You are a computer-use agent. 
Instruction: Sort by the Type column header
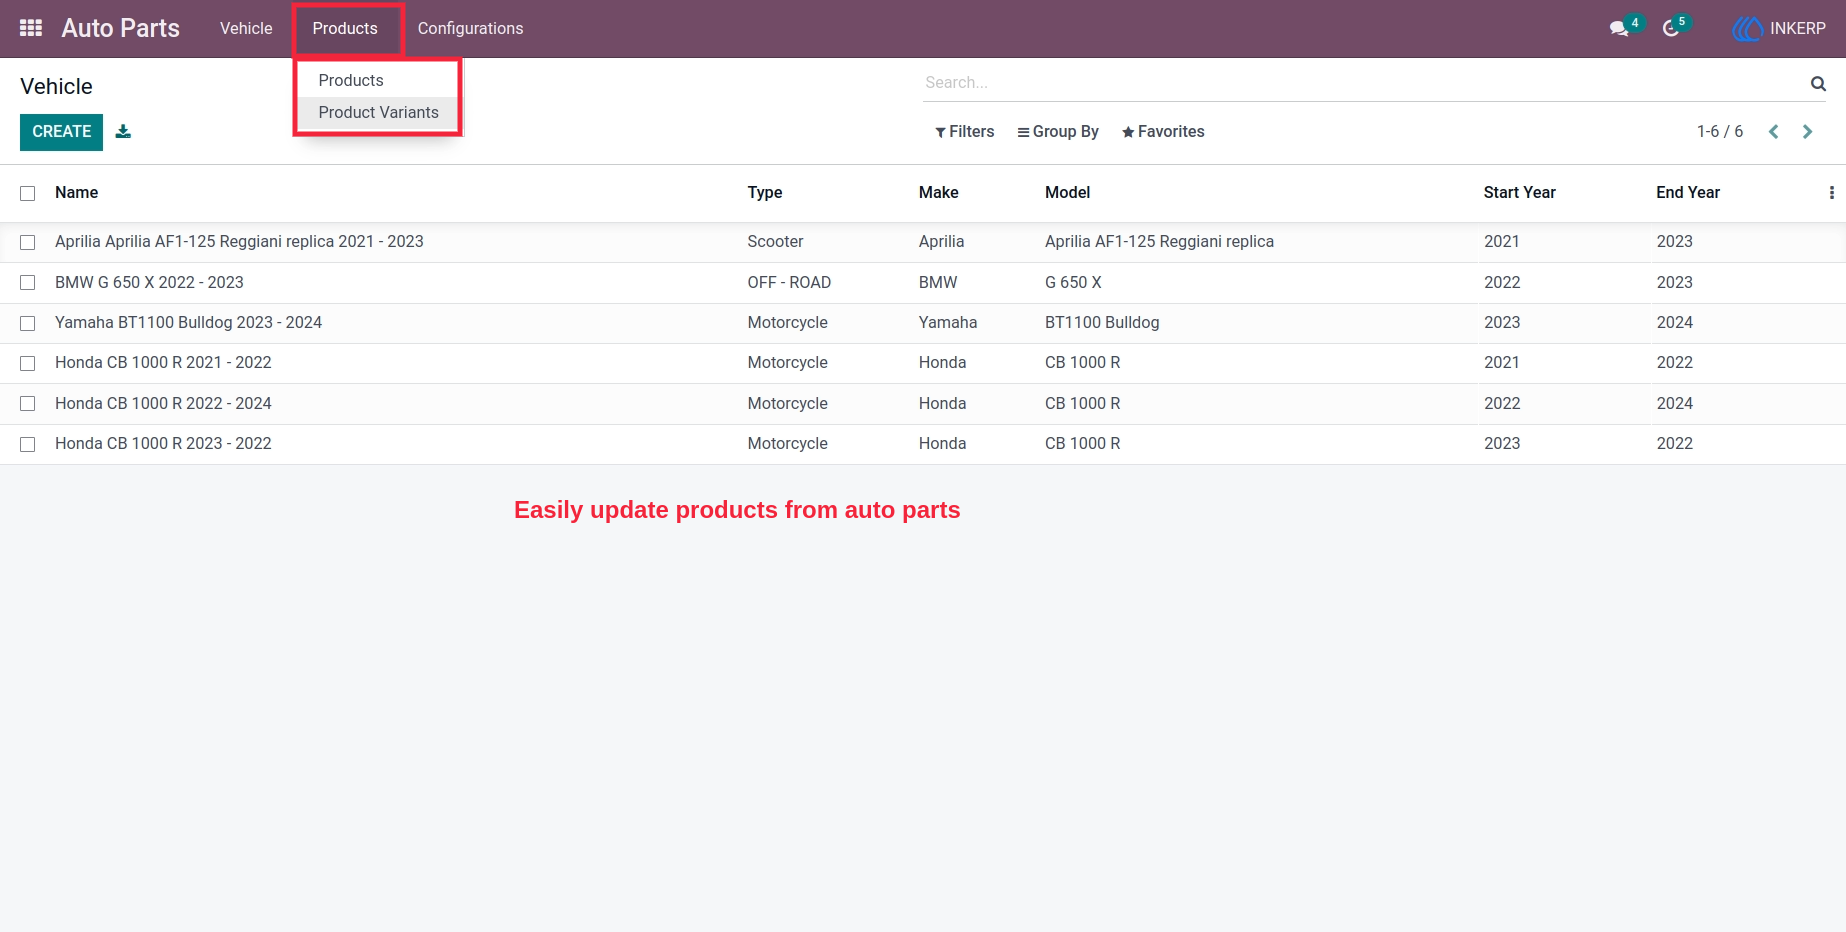tap(765, 193)
